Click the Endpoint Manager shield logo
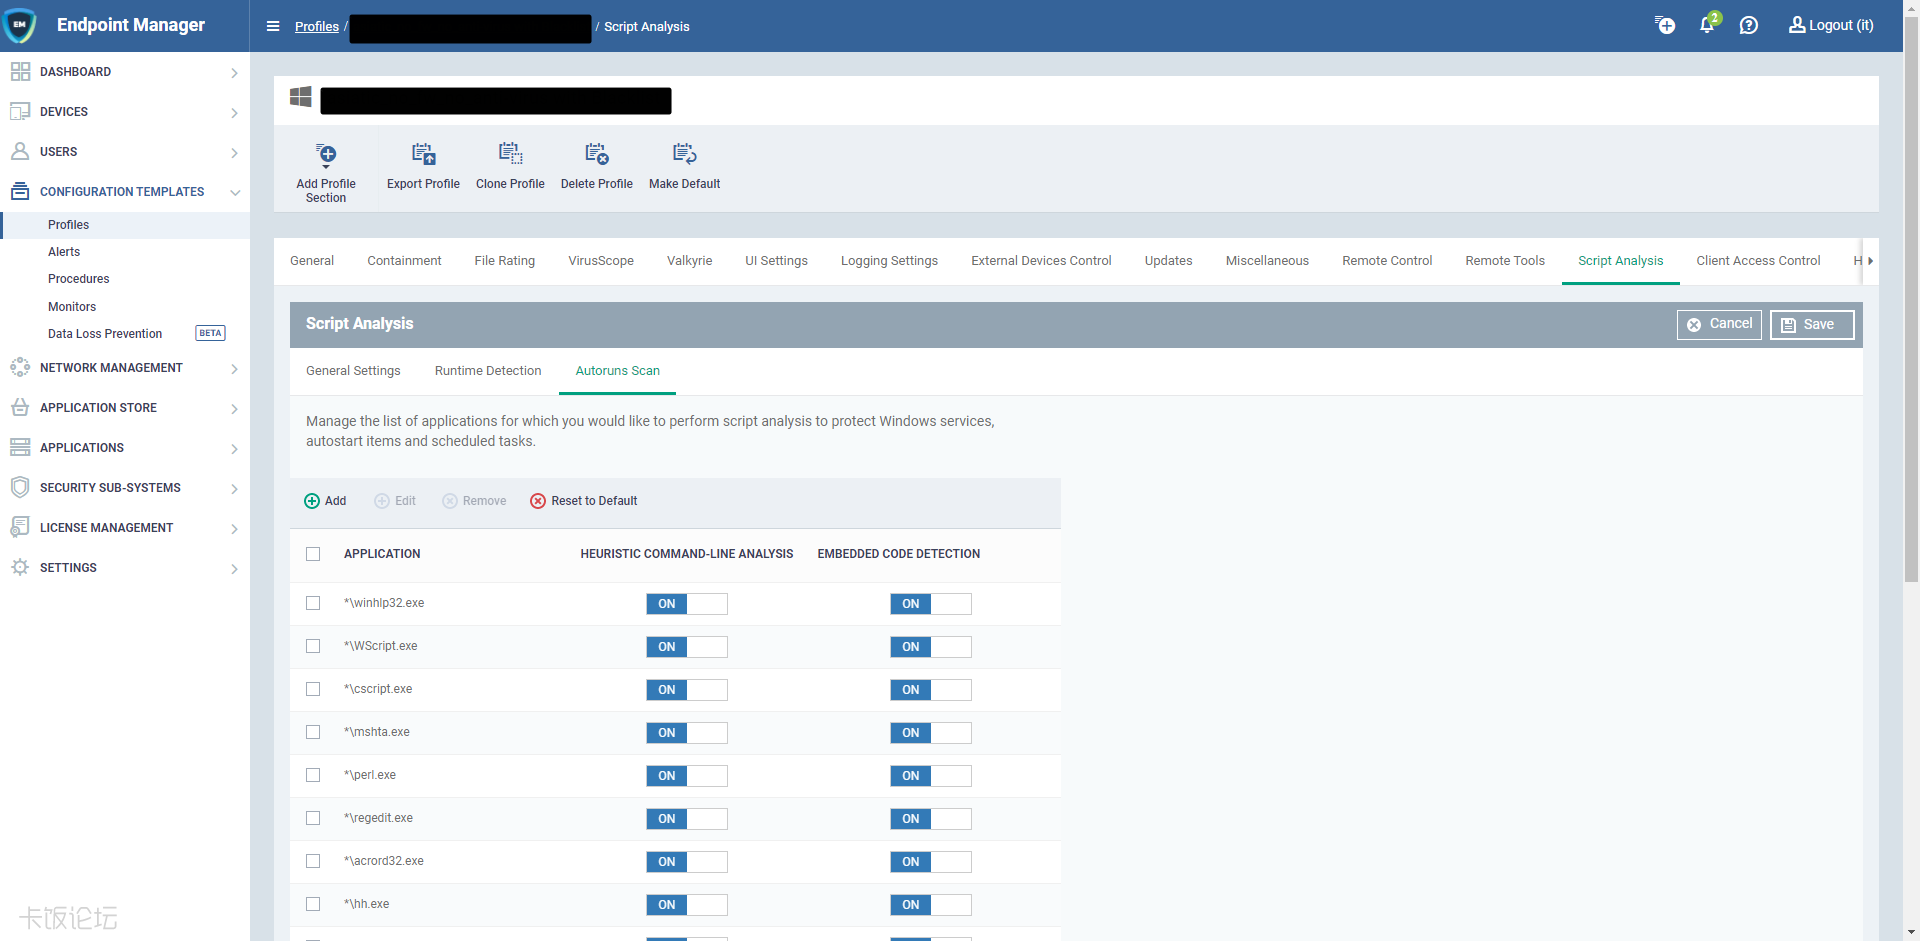The image size is (1920, 941). pos(20,25)
